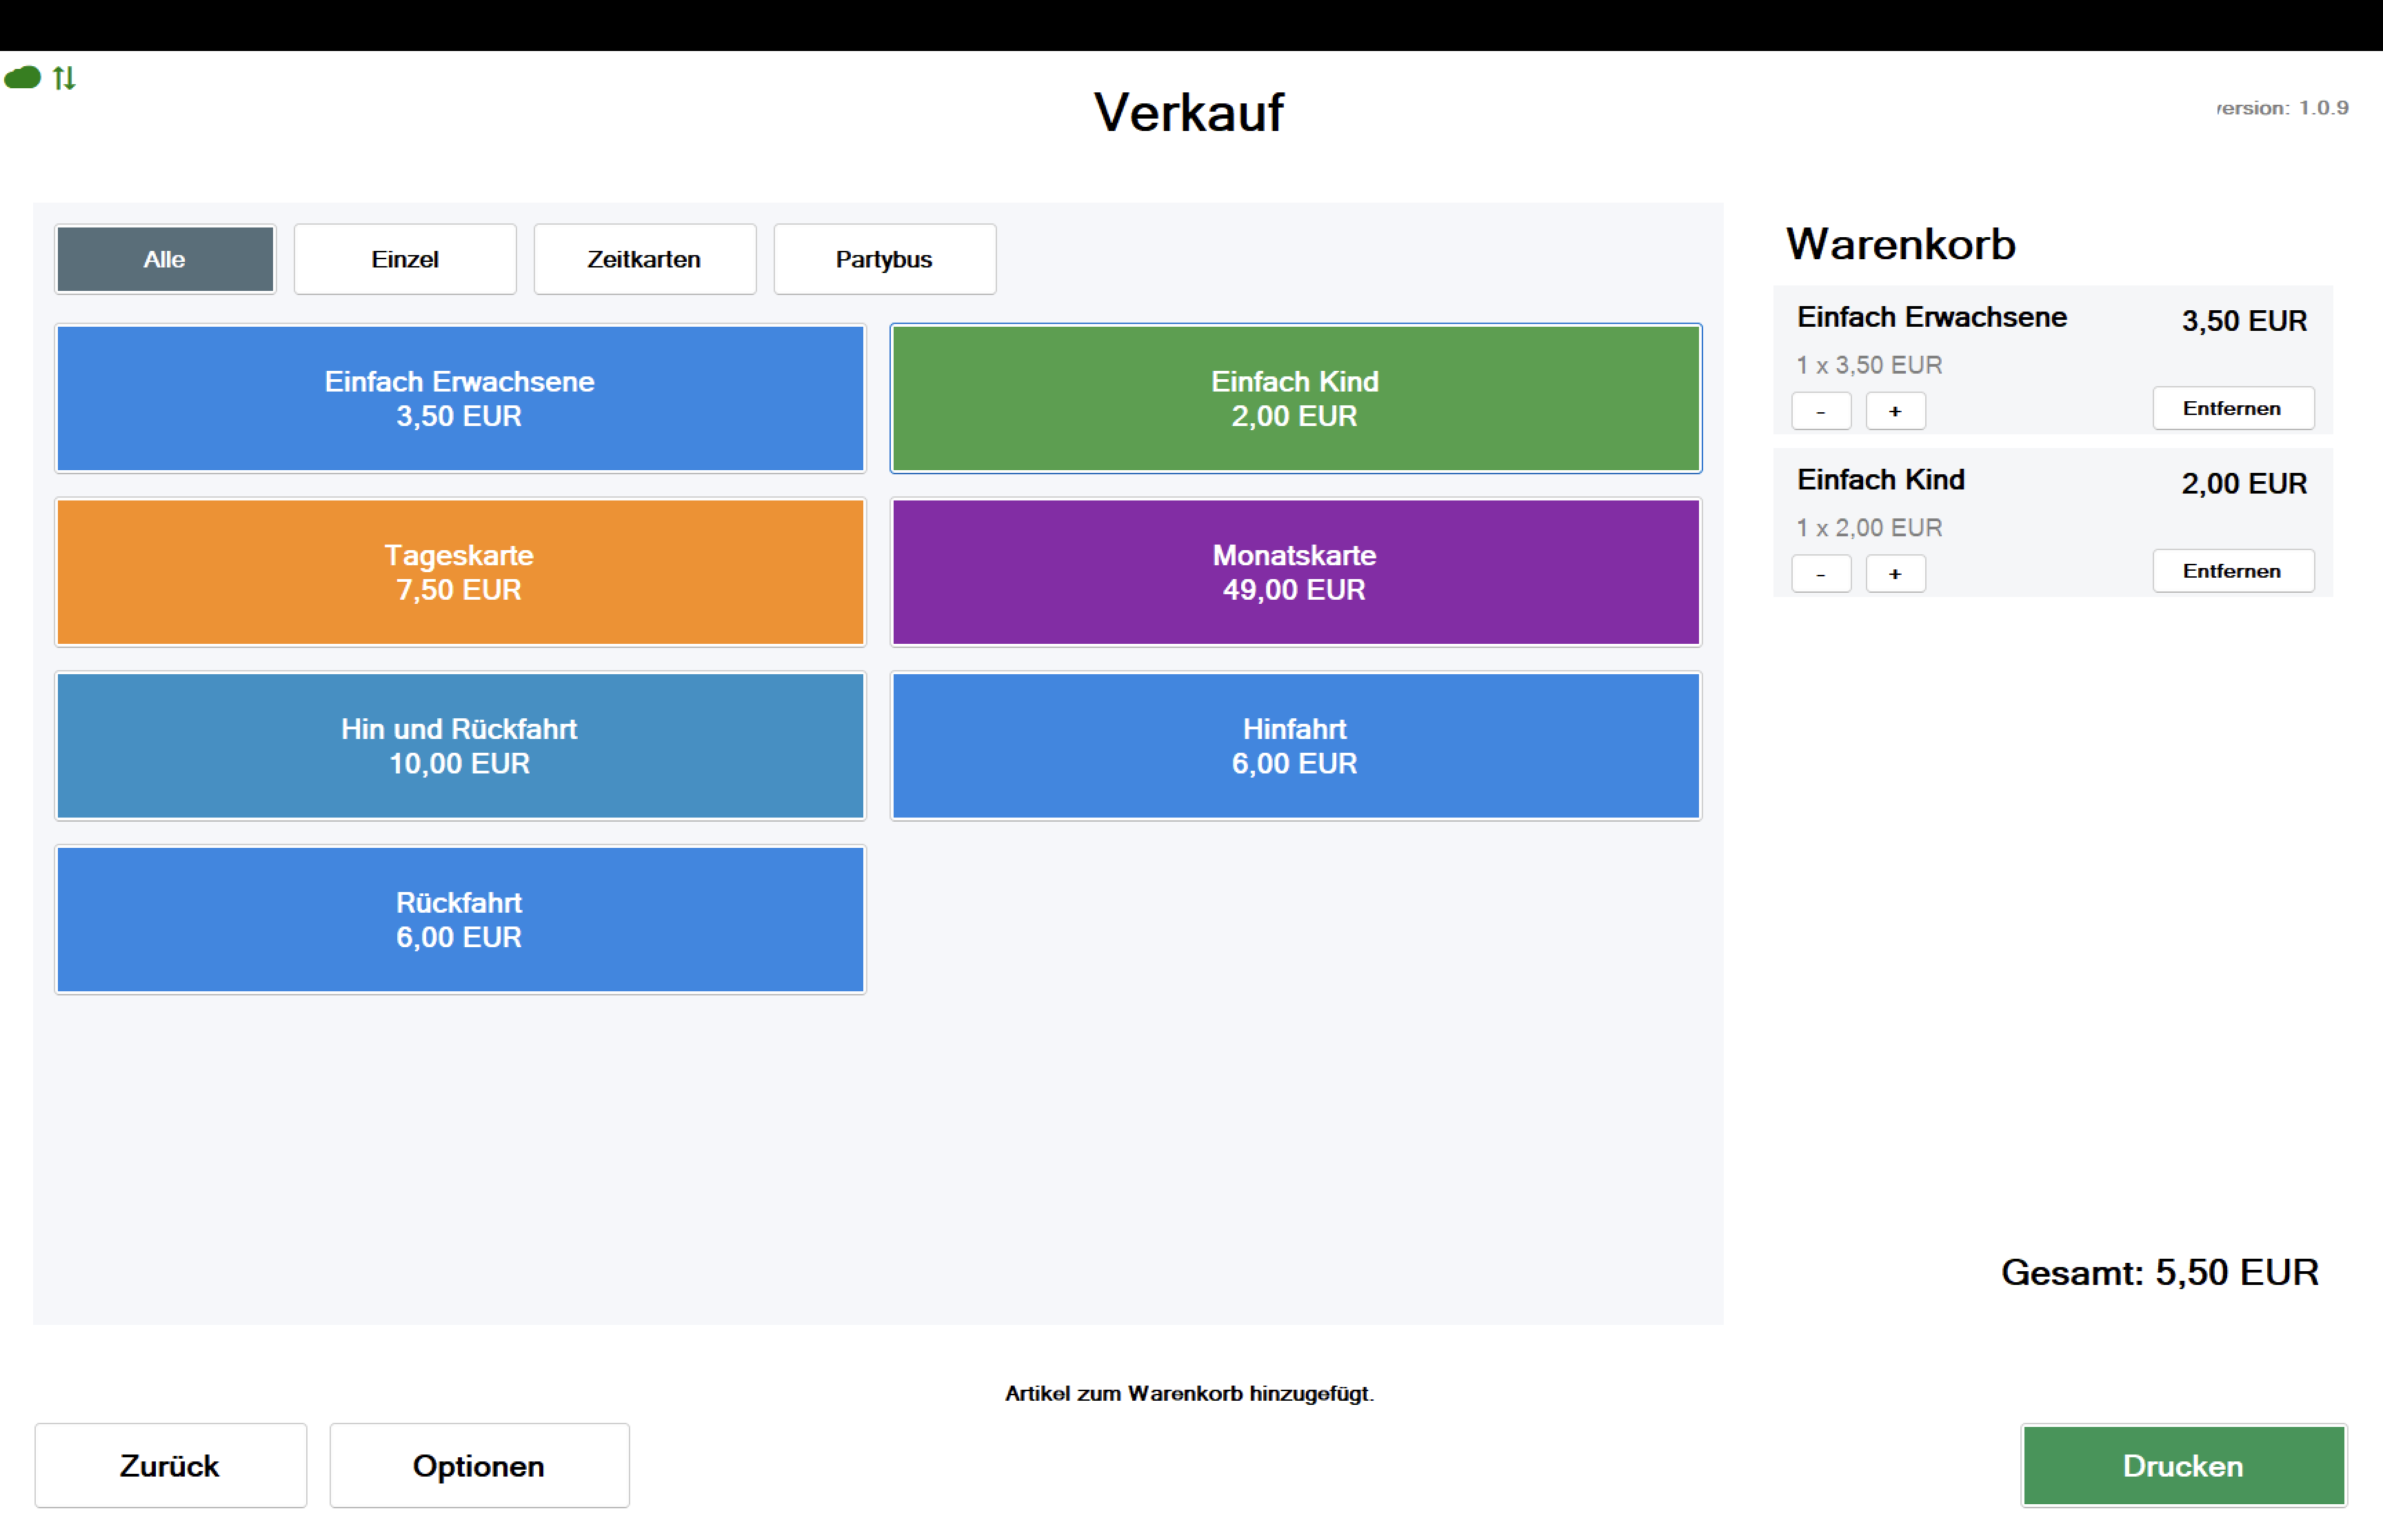Viewport: 2383px width, 1540px height.
Task: Add Monatskarte 49,00 EUR ticket
Action: point(1295,572)
